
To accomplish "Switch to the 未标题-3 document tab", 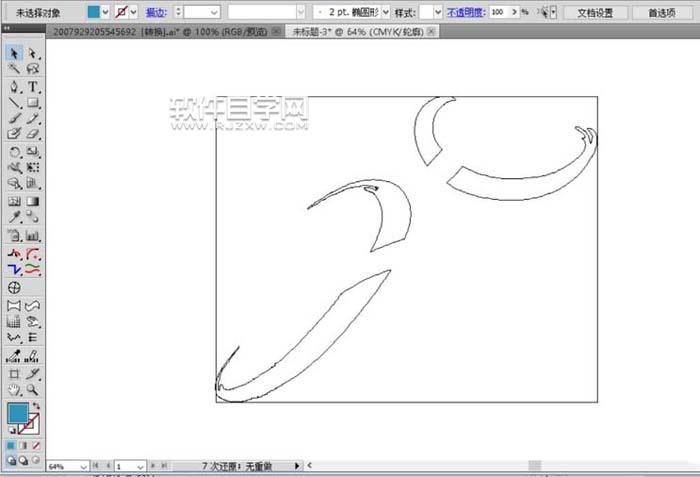I will pyautogui.click(x=358, y=32).
